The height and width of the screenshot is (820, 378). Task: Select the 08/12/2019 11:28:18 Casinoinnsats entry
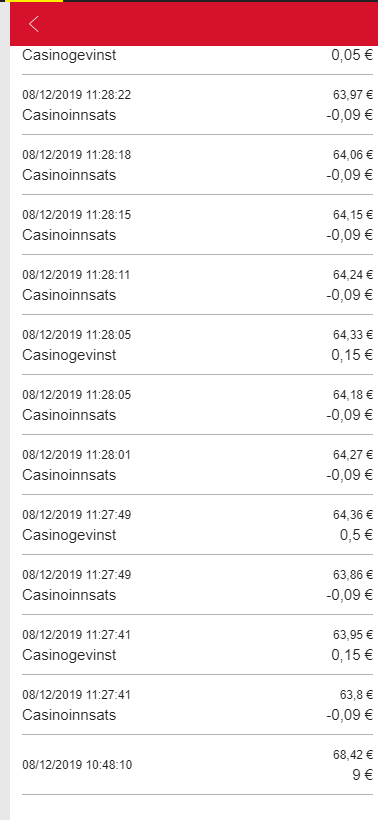pos(198,165)
